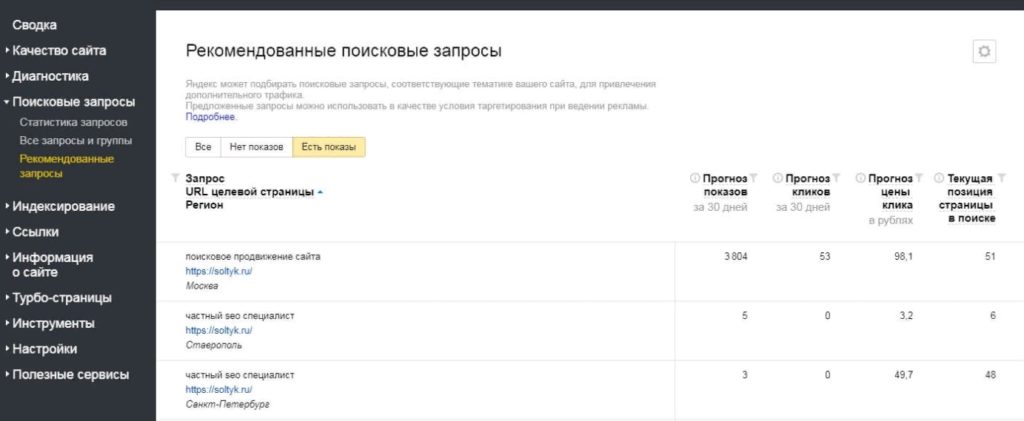Click the 98,1 click price value

coord(904,257)
